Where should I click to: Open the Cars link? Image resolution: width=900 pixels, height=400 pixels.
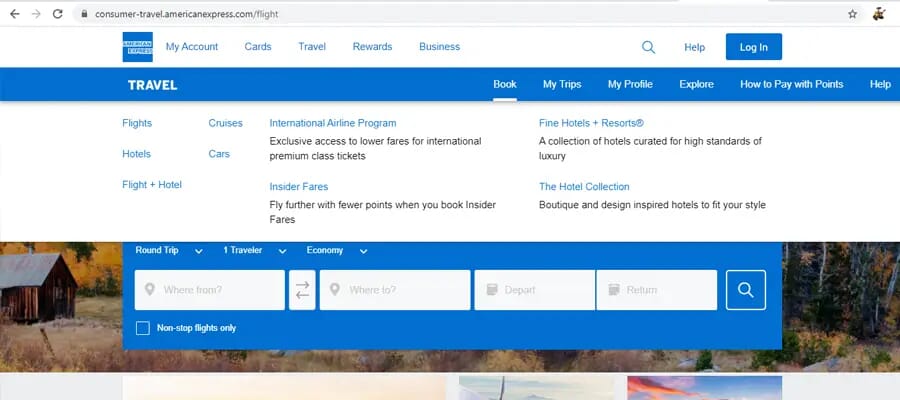pos(219,154)
